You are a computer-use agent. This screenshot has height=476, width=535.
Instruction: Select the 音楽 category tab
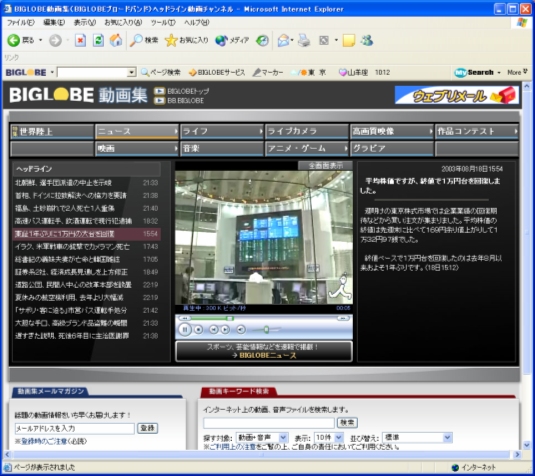[x=221, y=149]
